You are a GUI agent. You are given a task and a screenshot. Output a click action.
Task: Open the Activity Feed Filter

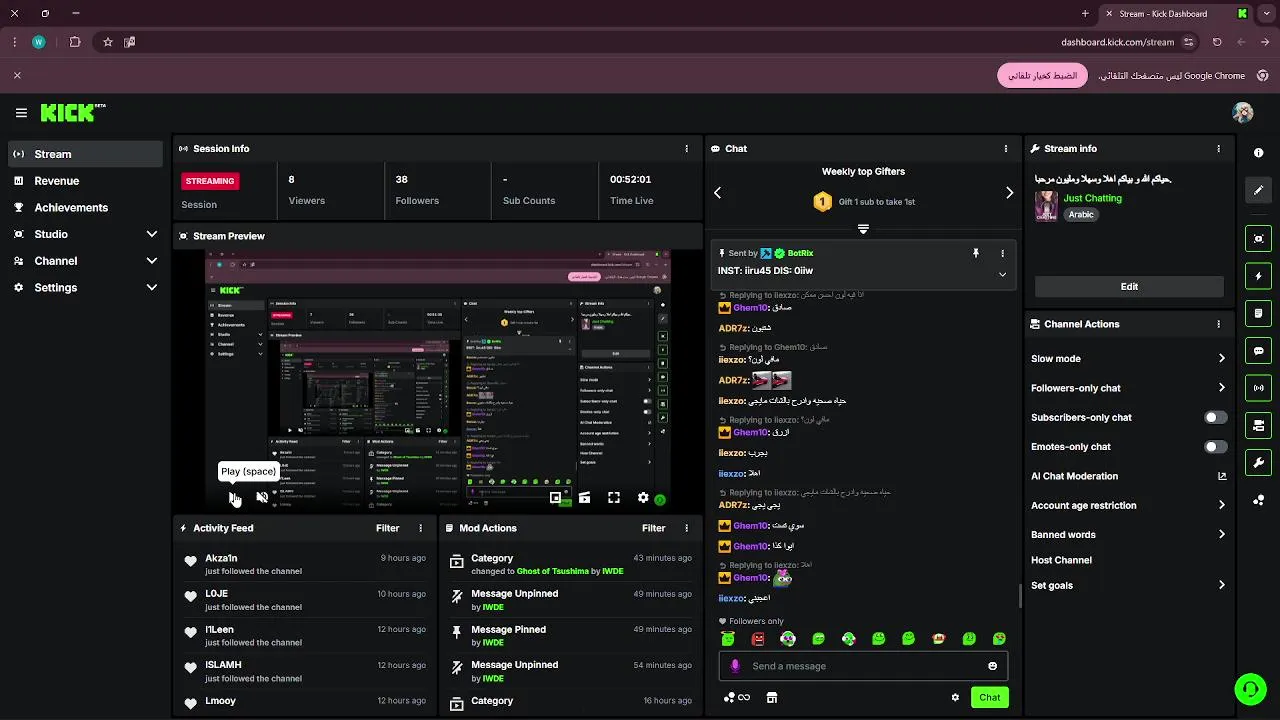(x=387, y=528)
